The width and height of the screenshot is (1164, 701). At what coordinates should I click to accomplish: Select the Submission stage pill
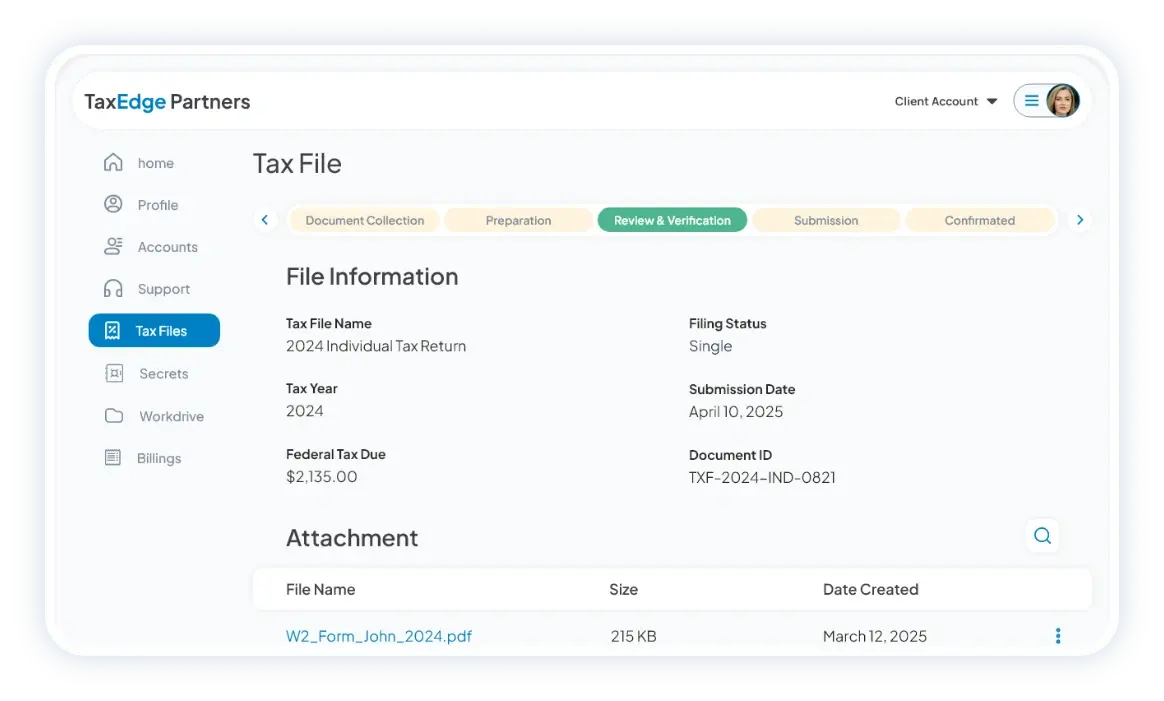pos(826,219)
